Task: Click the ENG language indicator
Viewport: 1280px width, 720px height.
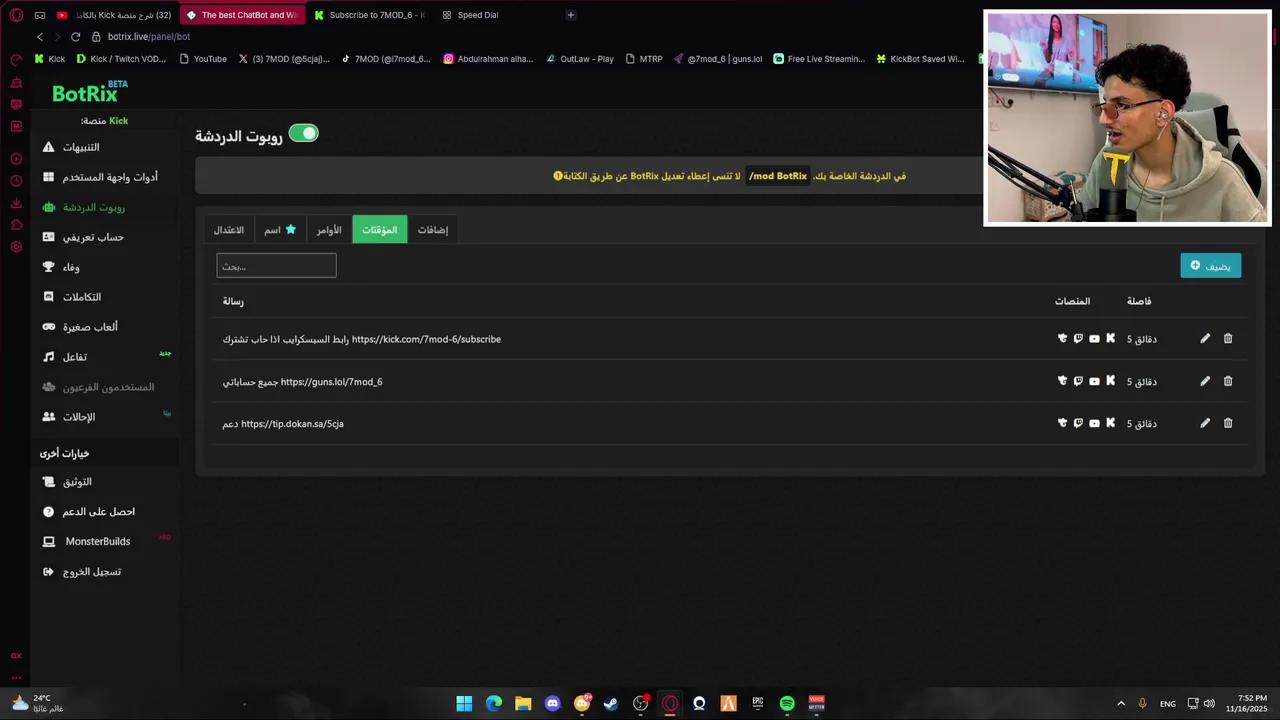Action: [1168, 704]
